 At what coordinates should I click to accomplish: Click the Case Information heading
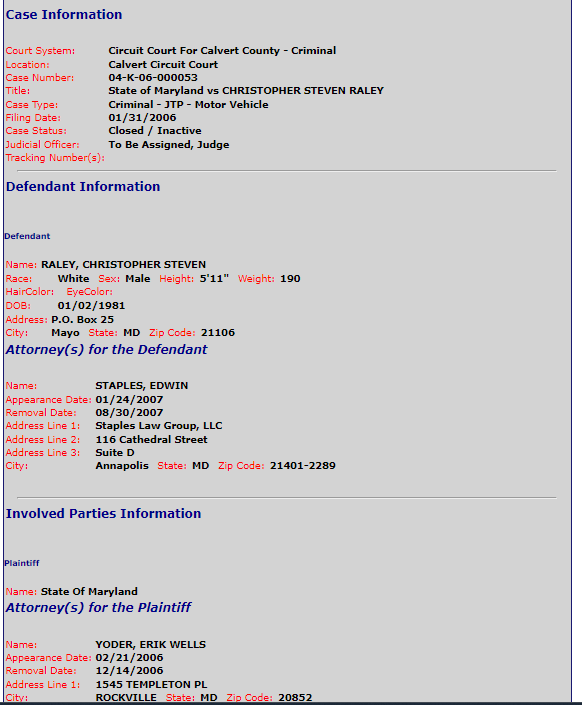pos(63,14)
